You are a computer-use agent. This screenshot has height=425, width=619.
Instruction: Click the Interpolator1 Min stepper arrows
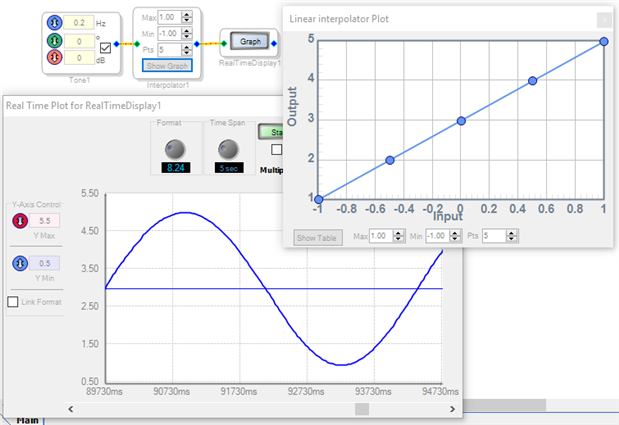coord(187,34)
